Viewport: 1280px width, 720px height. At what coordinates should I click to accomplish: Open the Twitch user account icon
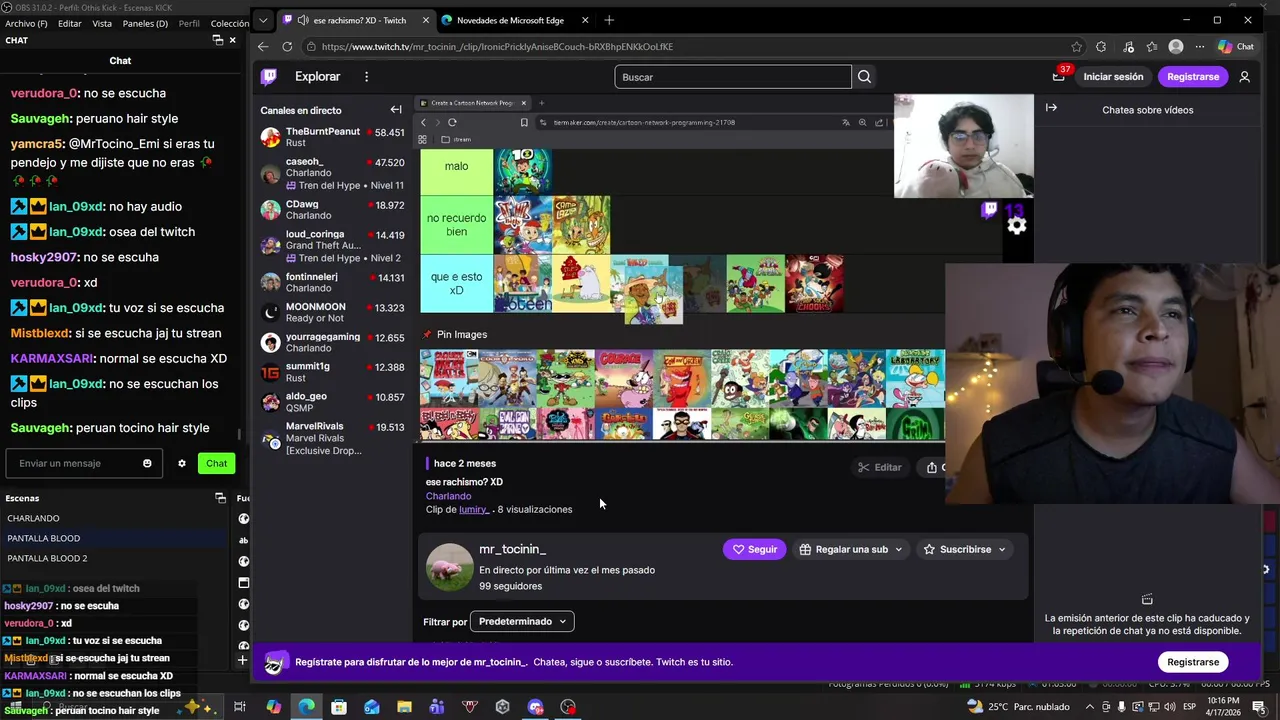coord(1244,77)
